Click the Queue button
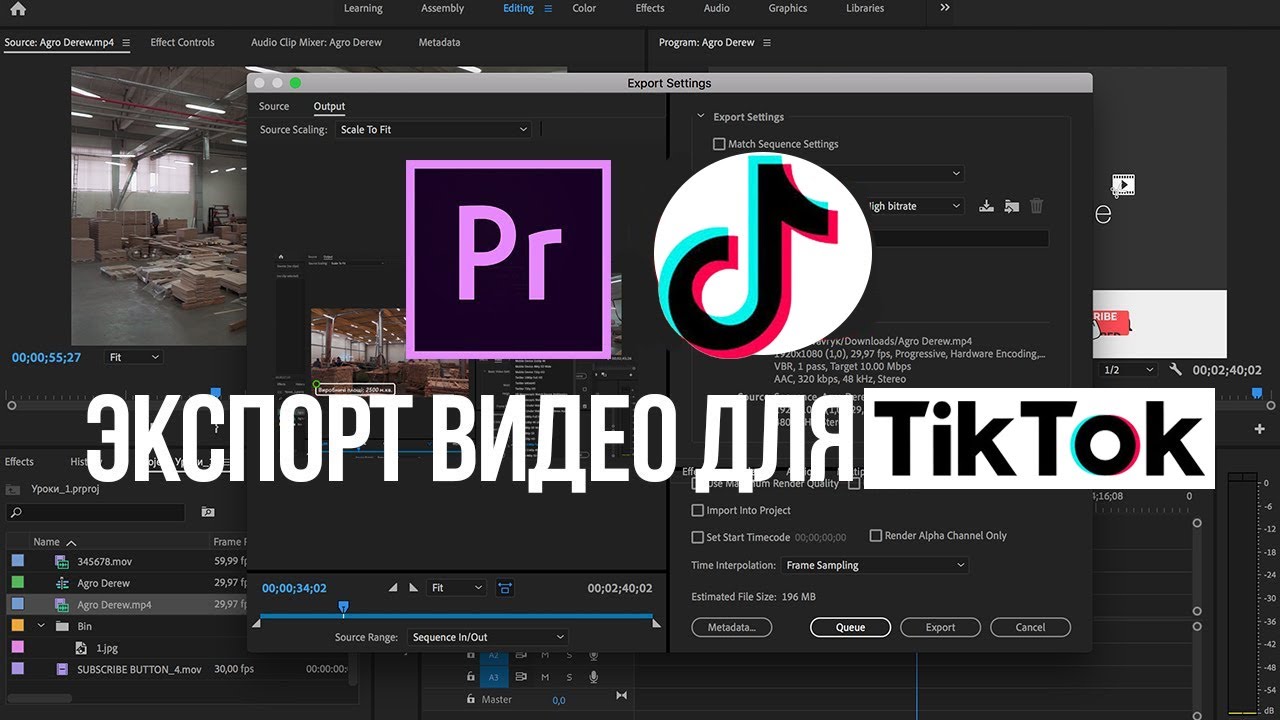1280x720 pixels. pos(850,627)
